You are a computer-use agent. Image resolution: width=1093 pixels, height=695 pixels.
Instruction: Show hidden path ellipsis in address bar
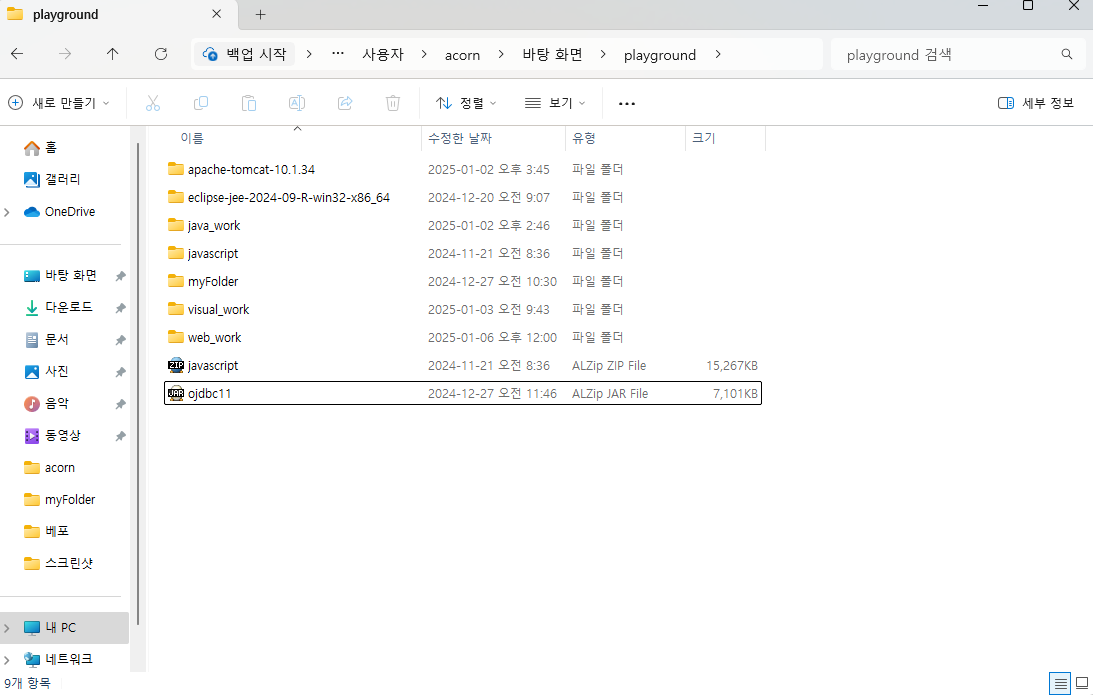(x=338, y=54)
